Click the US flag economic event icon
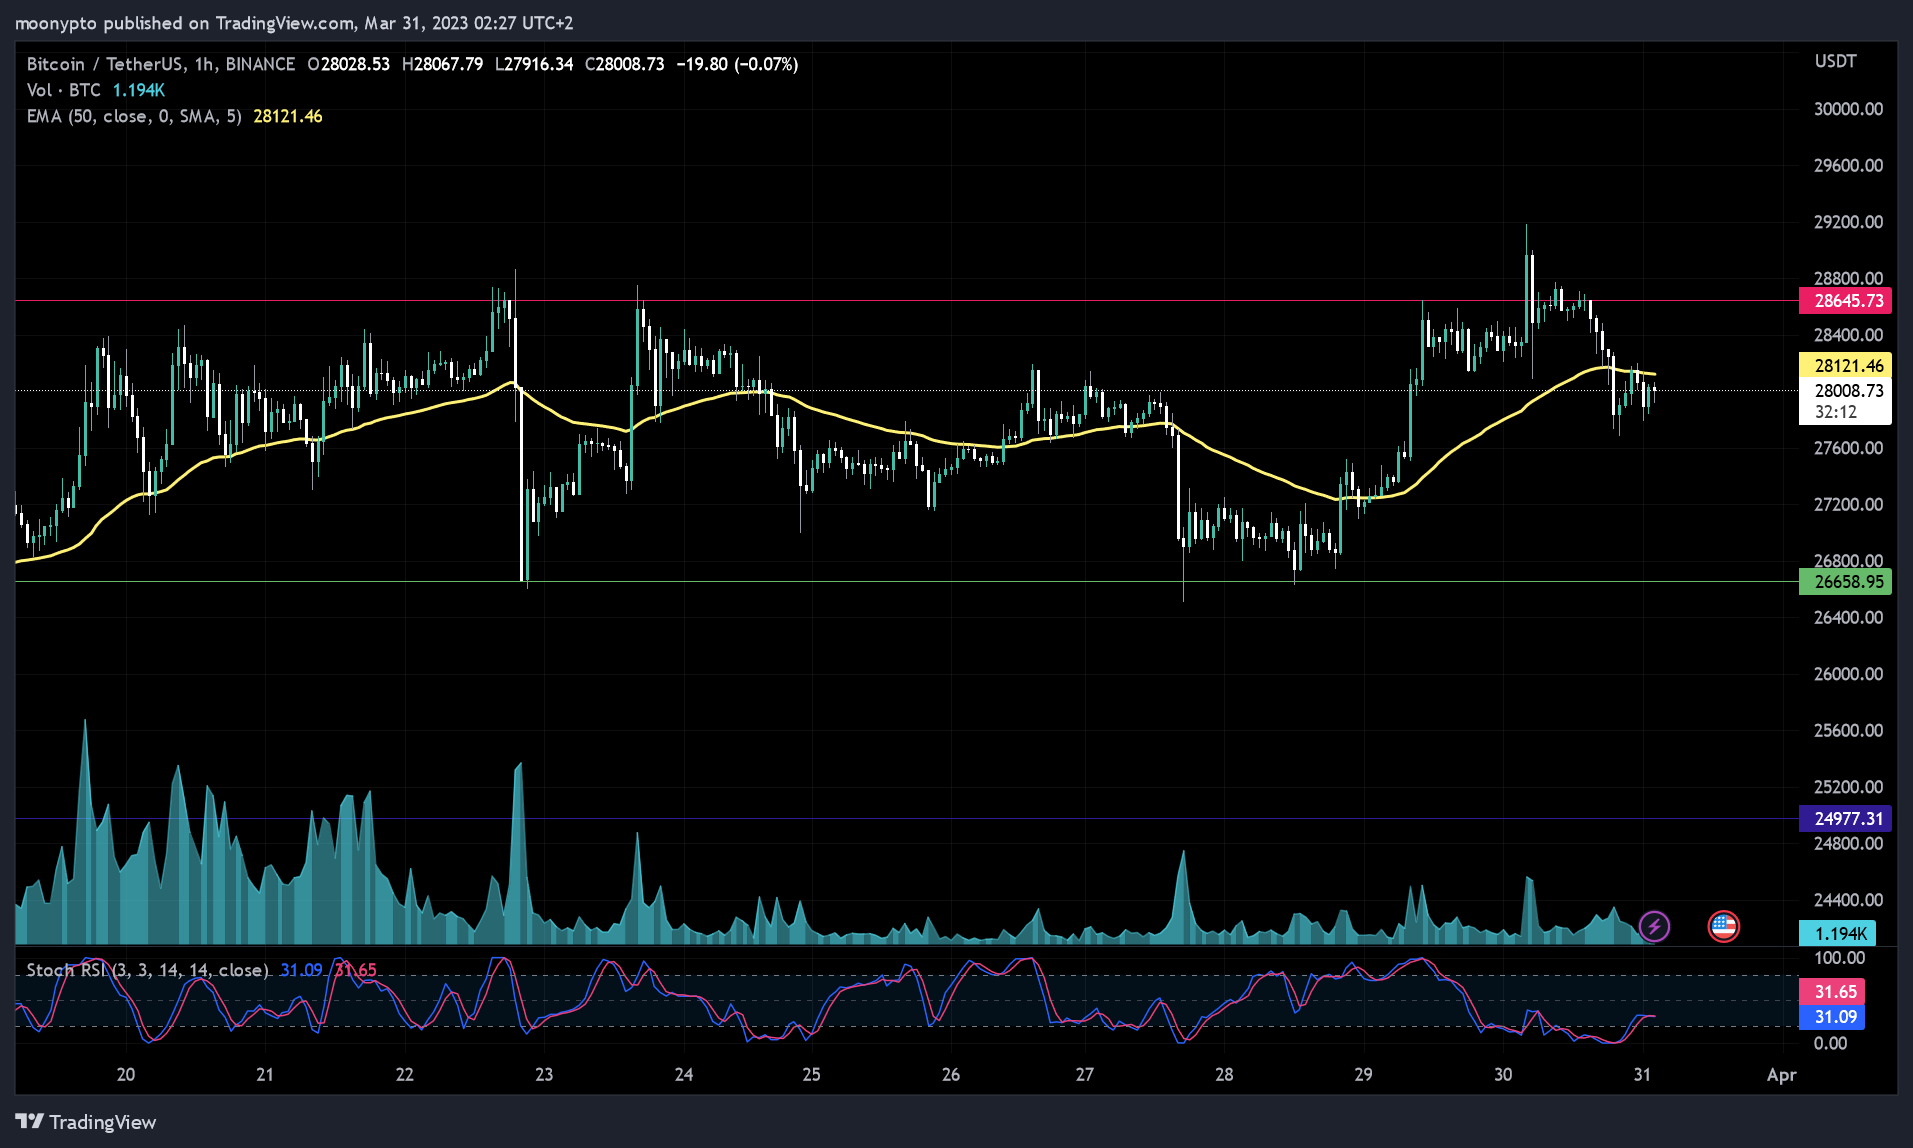This screenshot has height=1148, width=1913. pyautogui.click(x=1723, y=926)
